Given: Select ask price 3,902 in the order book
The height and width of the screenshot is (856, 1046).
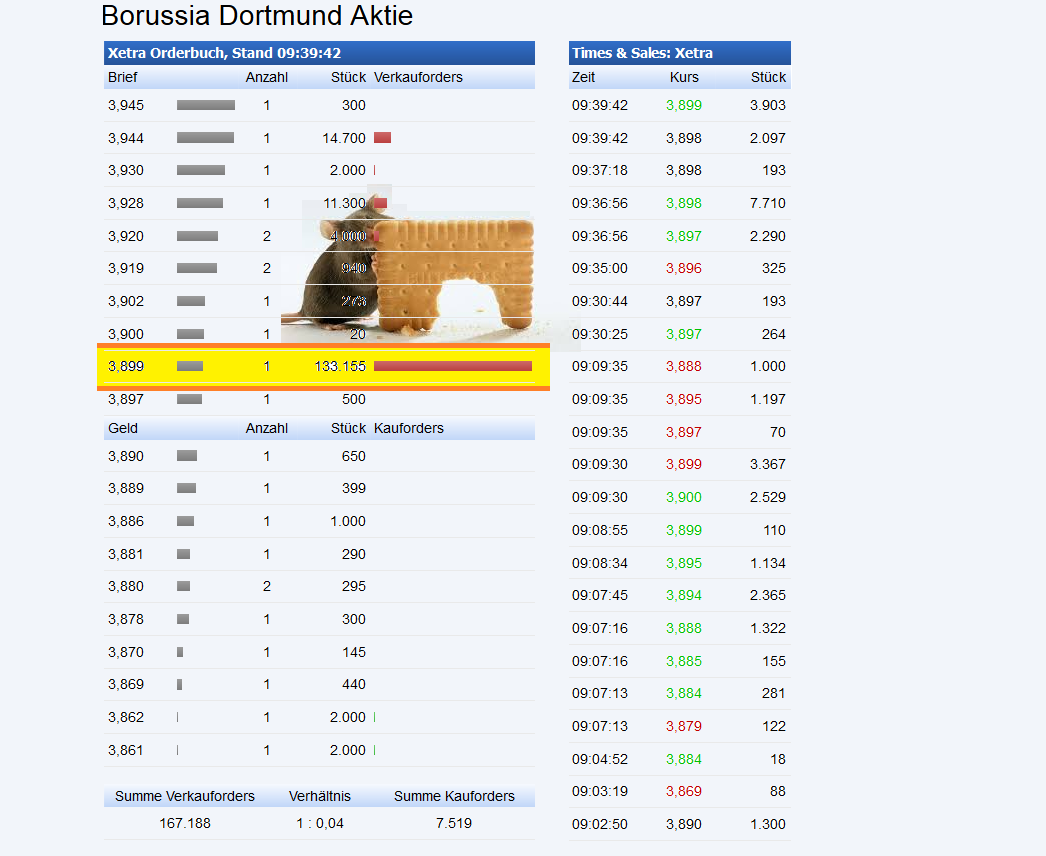Looking at the screenshot, I should (126, 302).
